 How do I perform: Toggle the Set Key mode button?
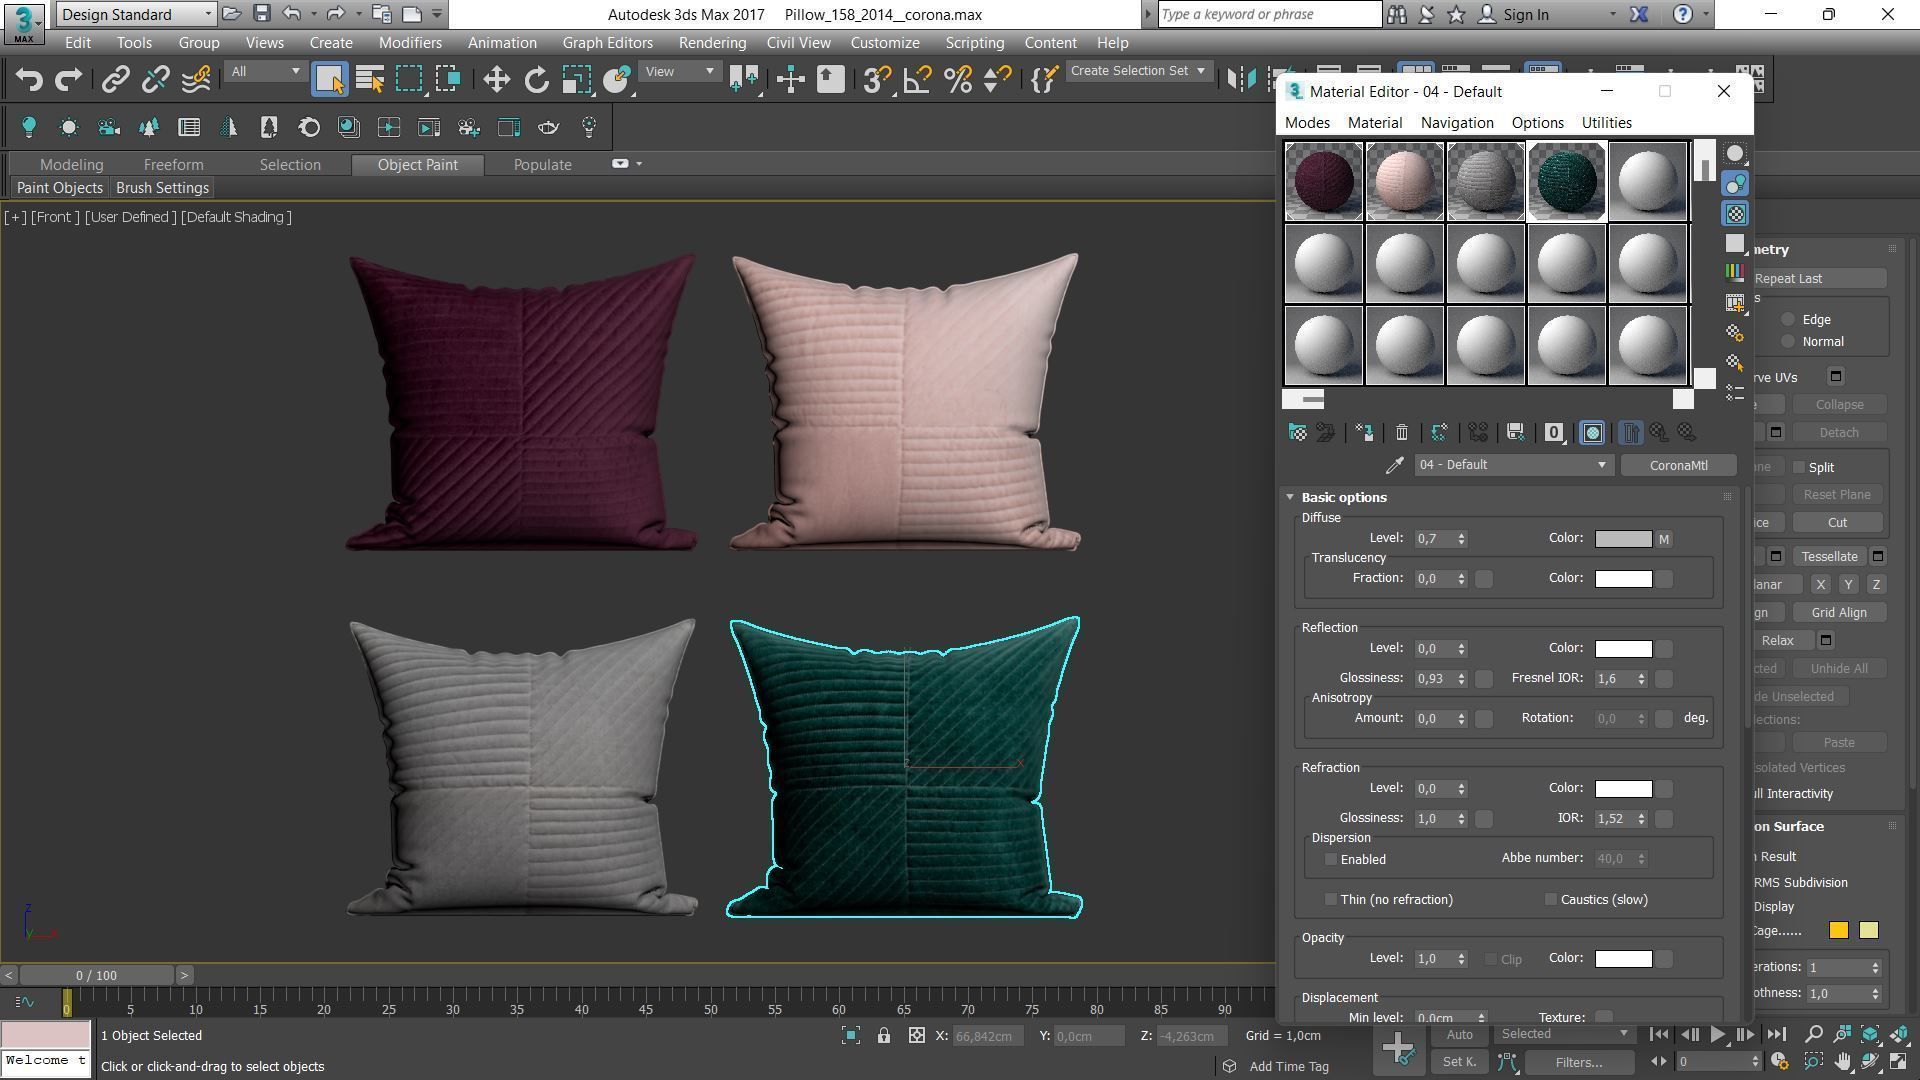[x=1459, y=1062]
